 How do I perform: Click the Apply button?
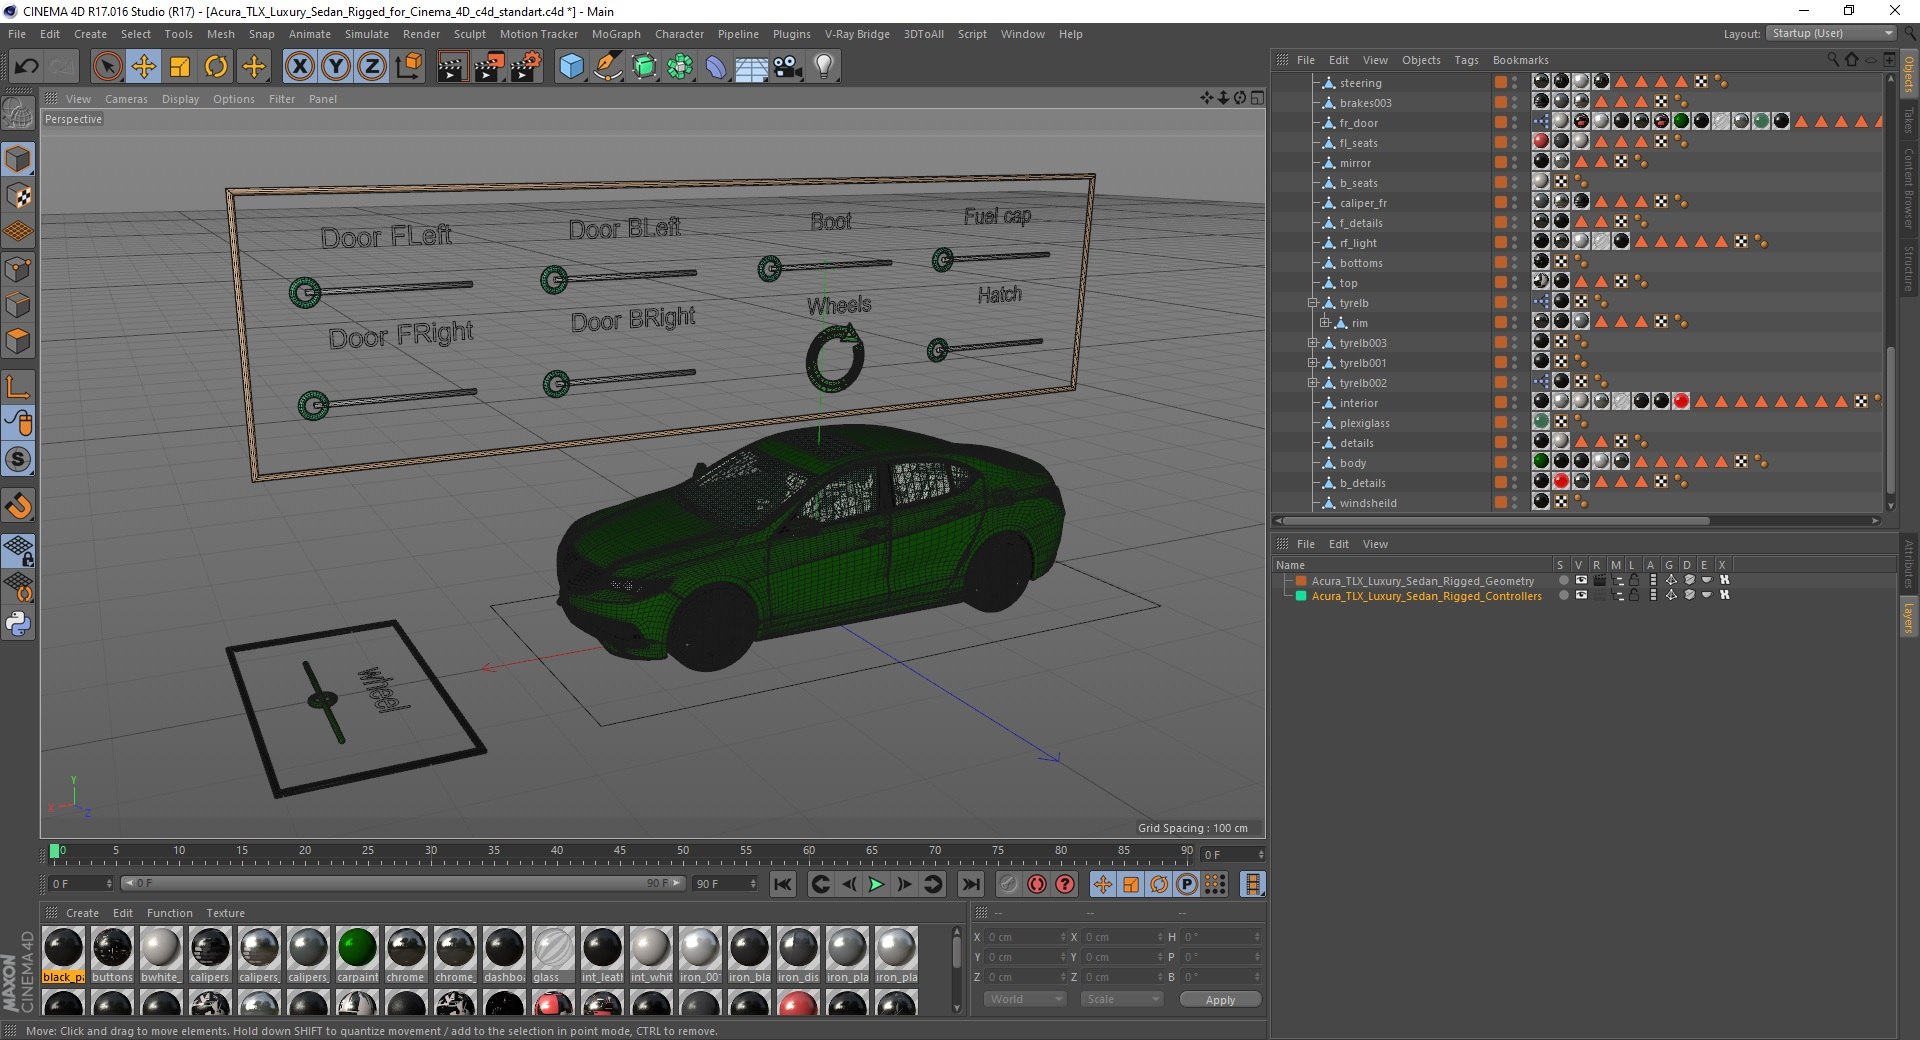[1220, 999]
